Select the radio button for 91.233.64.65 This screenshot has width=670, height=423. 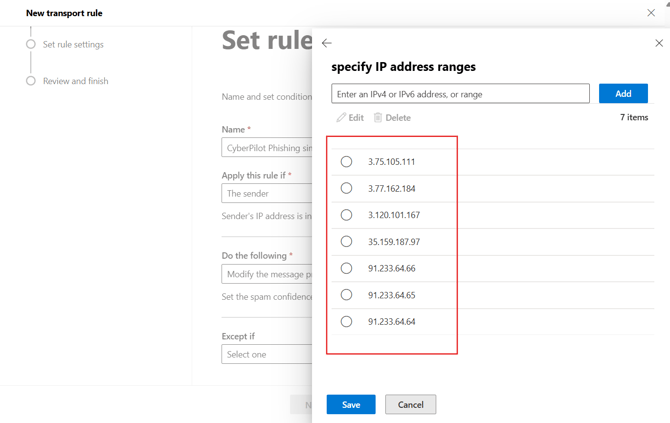coord(346,295)
